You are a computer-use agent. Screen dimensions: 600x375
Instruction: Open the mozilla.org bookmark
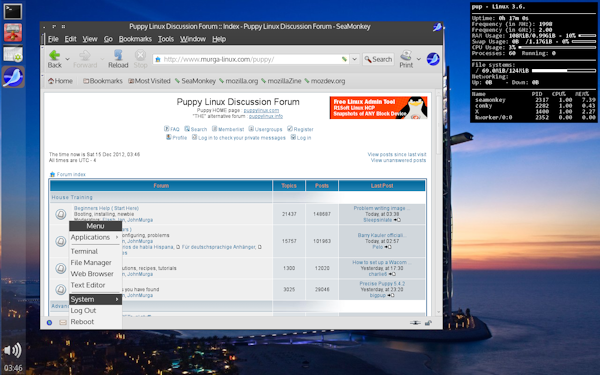(239, 81)
